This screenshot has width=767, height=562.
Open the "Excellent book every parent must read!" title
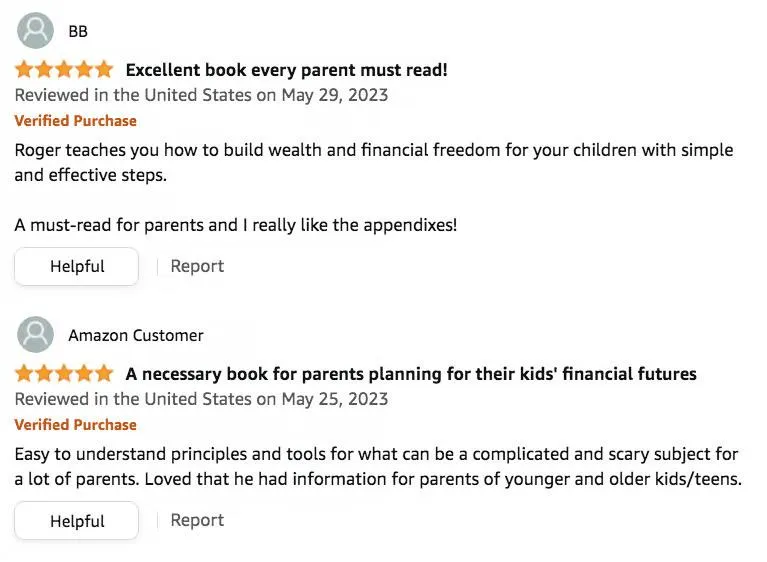pyautogui.click(x=286, y=70)
